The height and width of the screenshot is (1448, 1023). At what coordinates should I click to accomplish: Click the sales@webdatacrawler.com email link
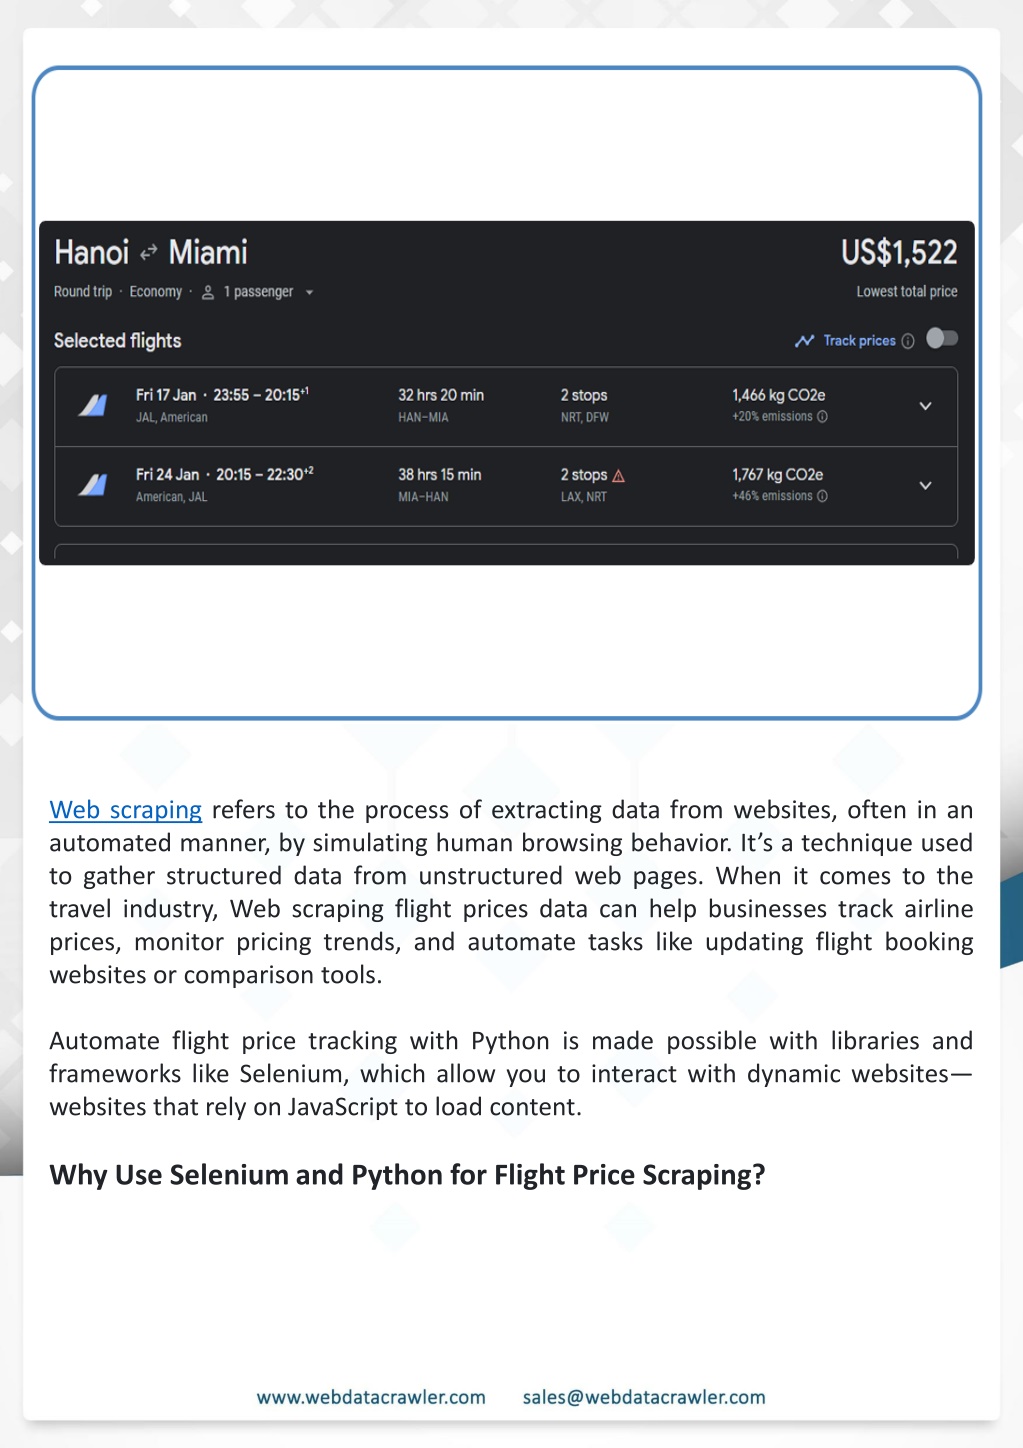[644, 1397]
